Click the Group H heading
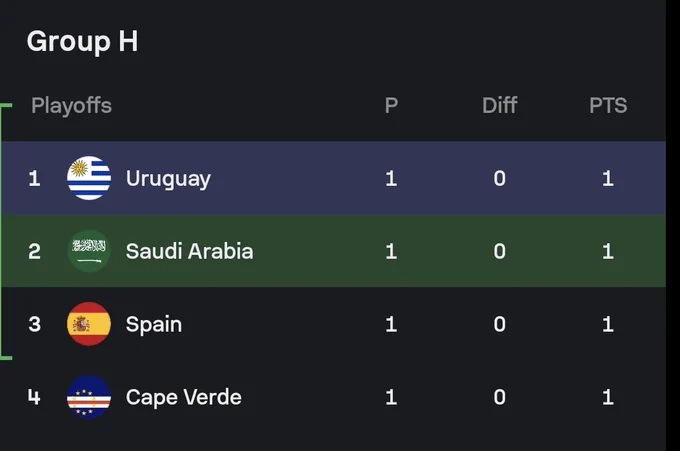Screen dimensions: 680x451 [x=82, y=42]
